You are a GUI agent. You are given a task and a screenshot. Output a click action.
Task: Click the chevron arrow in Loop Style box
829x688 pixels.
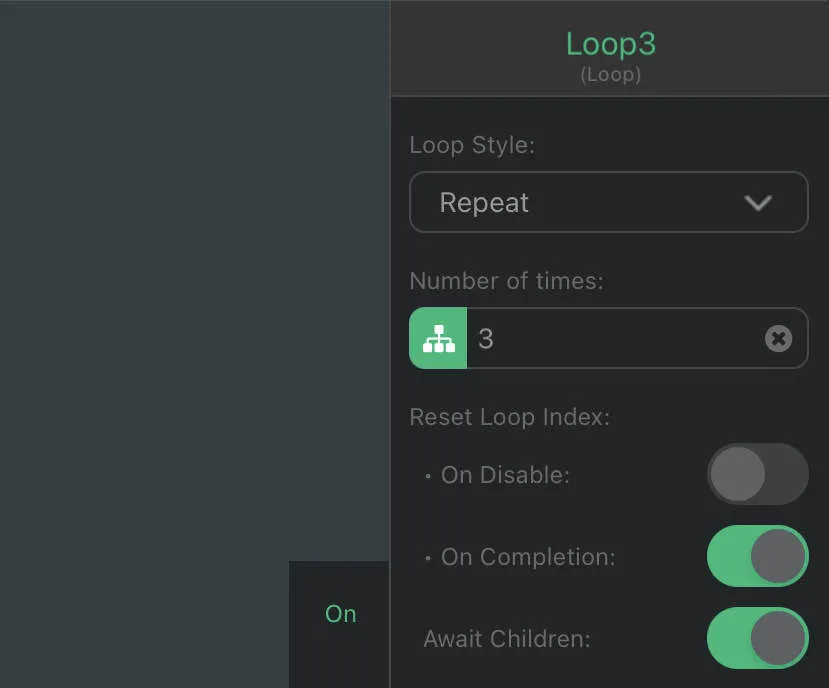(758, 203)
